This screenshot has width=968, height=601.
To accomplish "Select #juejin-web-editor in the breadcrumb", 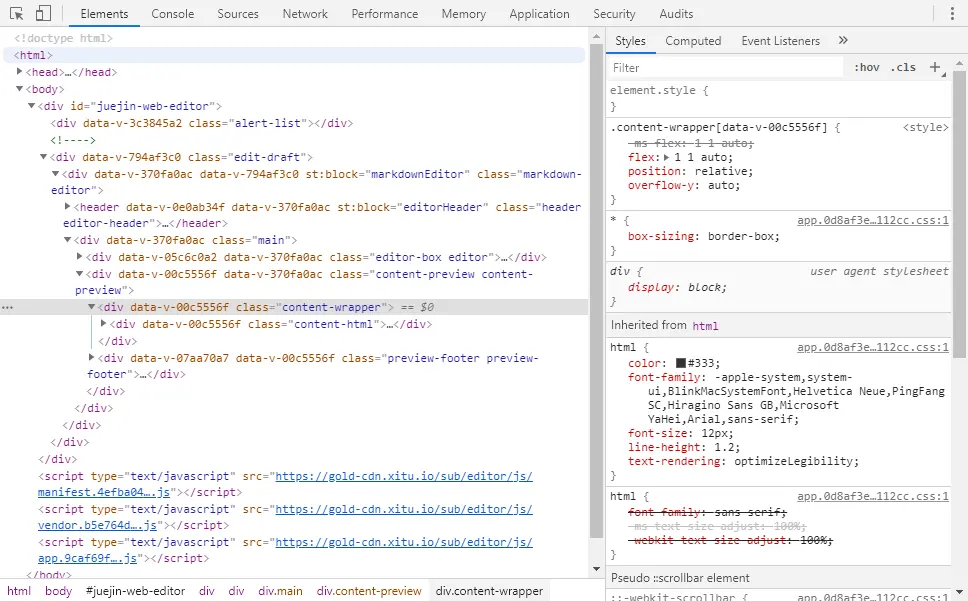I will pos(135,591).
